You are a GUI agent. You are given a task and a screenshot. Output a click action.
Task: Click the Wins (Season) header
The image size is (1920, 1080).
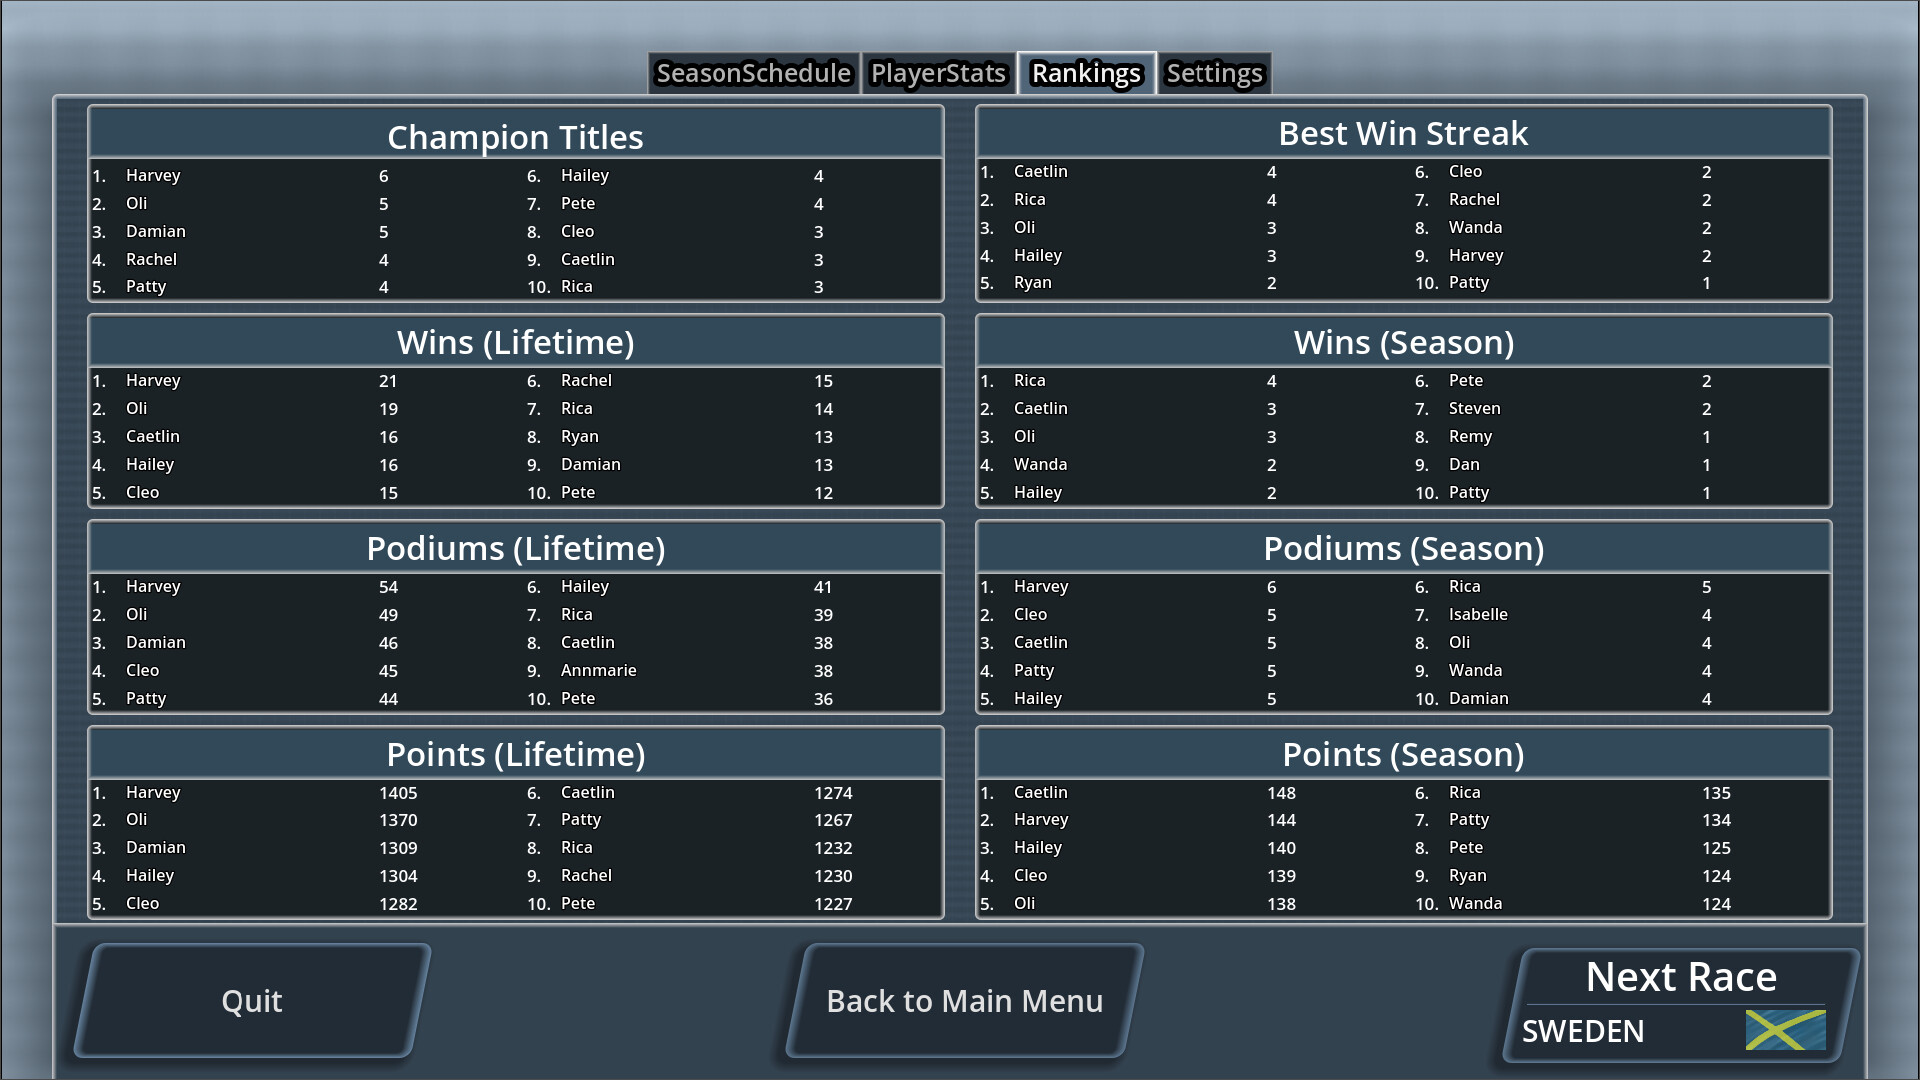(1402, 341)
